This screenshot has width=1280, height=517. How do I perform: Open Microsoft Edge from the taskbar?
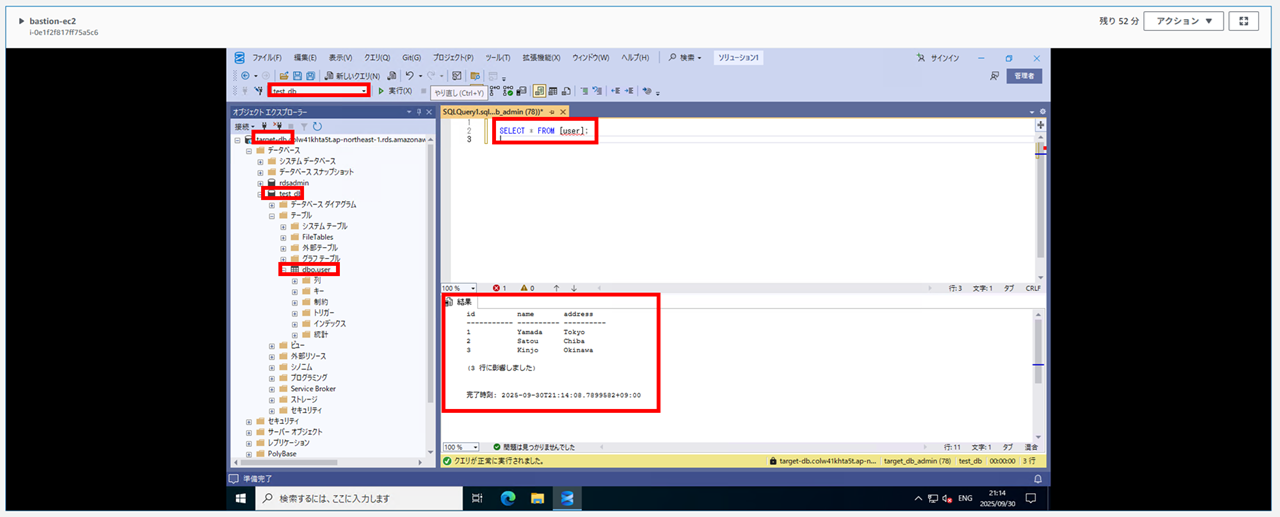[x=508, y=498]
